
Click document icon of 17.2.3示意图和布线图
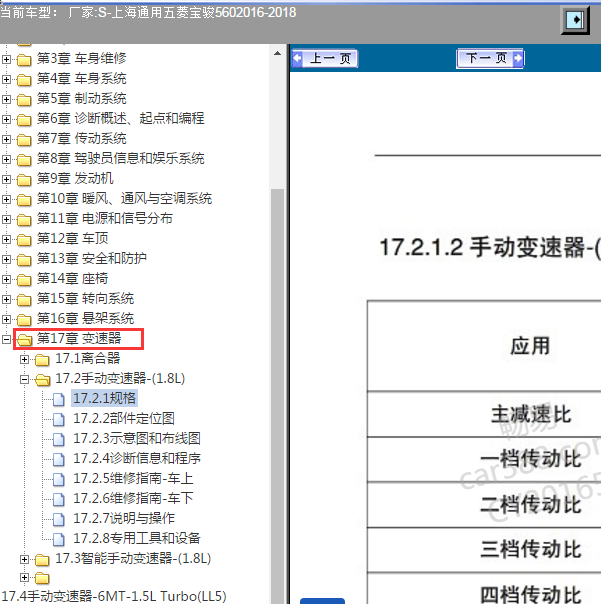(x=59, y=440)
